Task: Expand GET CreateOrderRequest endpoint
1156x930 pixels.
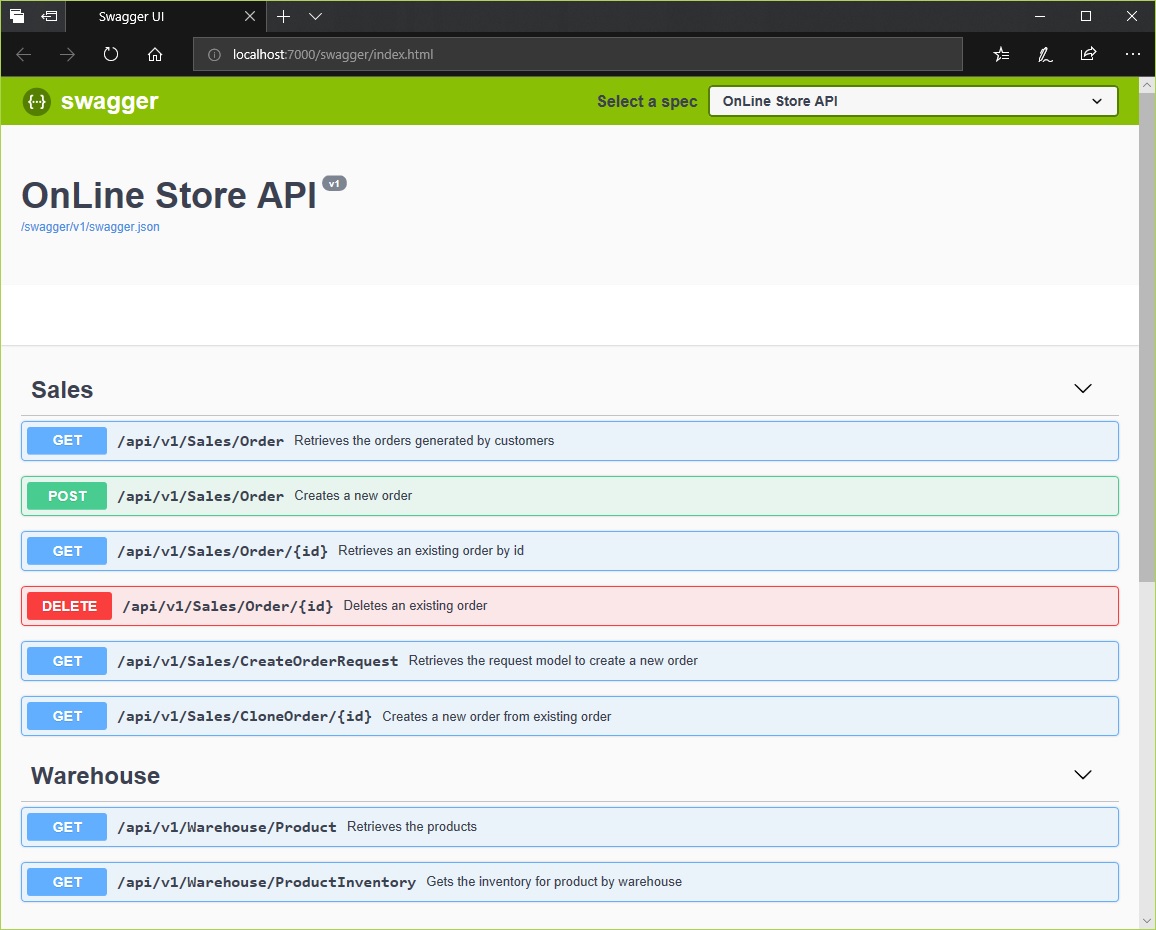Action: click(x=569, y=661)
